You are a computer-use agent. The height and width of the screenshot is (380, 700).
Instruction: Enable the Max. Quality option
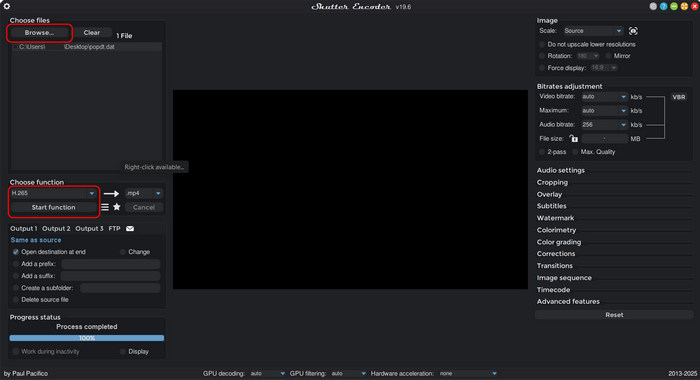[x=575, y=152]
